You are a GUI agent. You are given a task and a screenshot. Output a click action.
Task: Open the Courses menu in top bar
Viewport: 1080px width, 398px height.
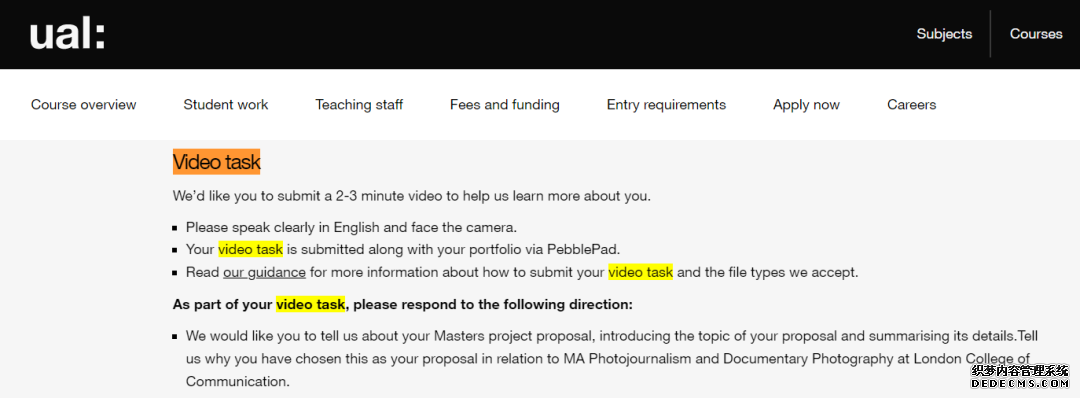pos(1036,34)
